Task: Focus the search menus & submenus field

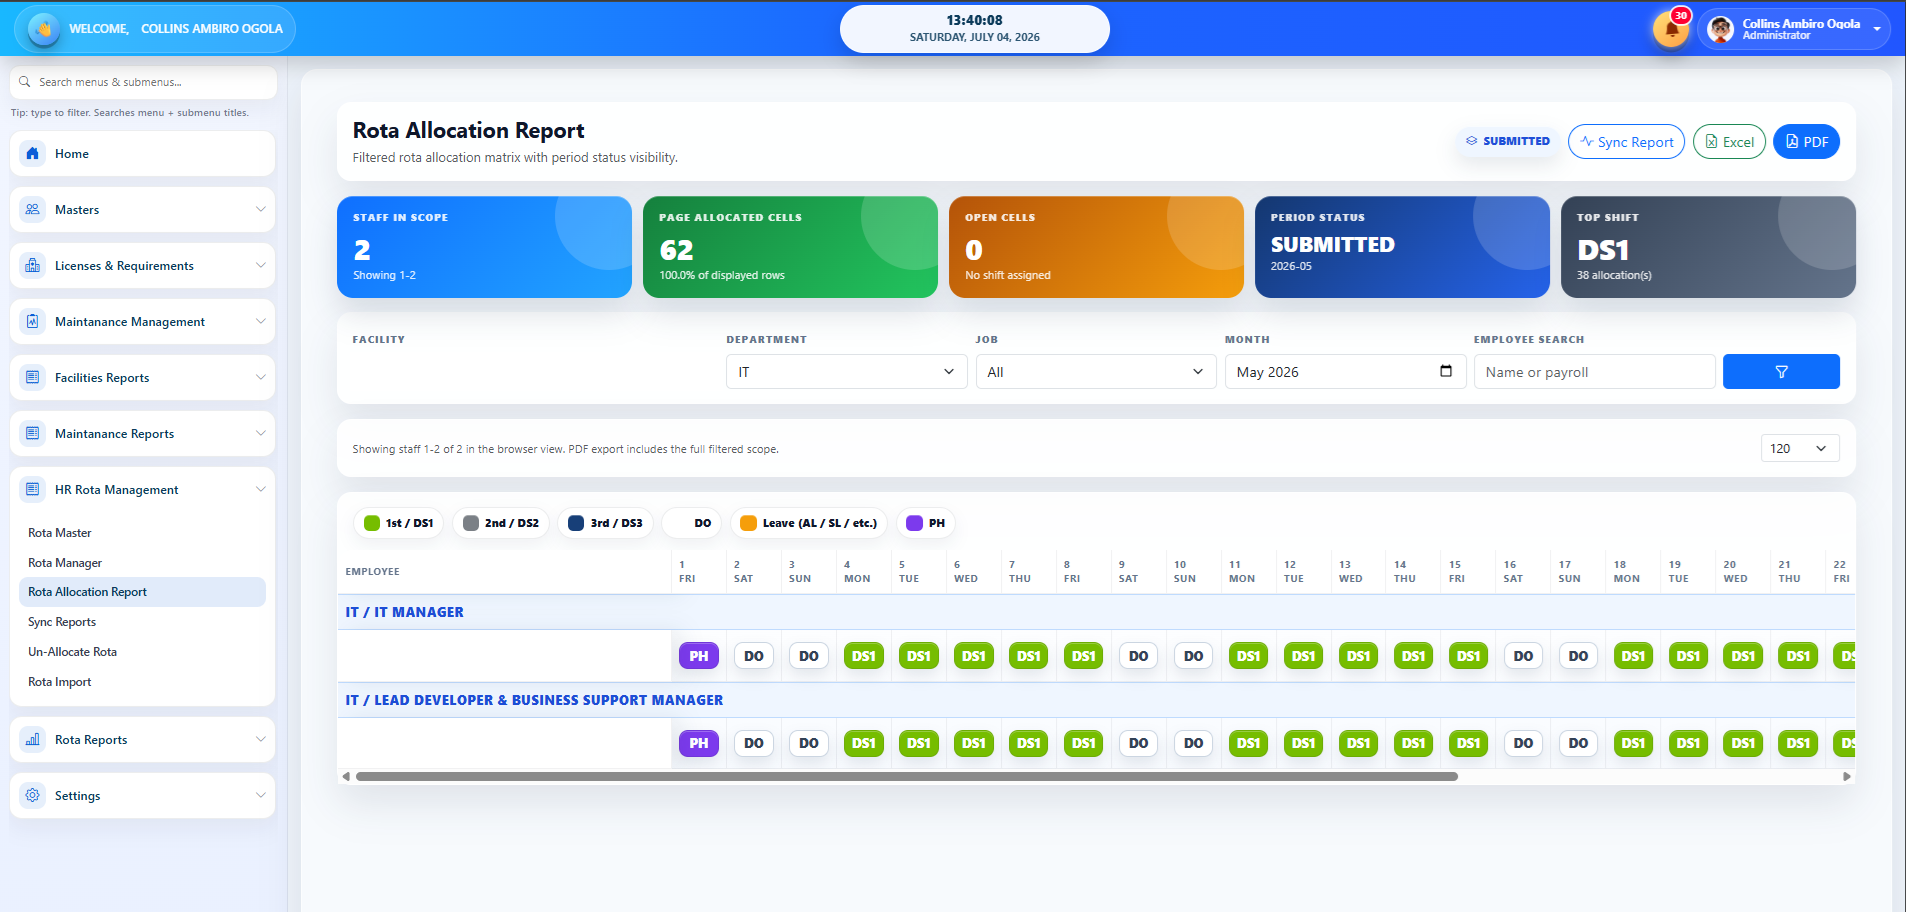Action: 143,82
